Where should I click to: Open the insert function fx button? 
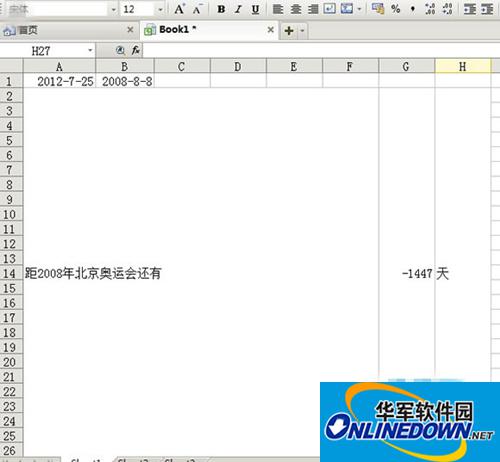tap(136, 51)
